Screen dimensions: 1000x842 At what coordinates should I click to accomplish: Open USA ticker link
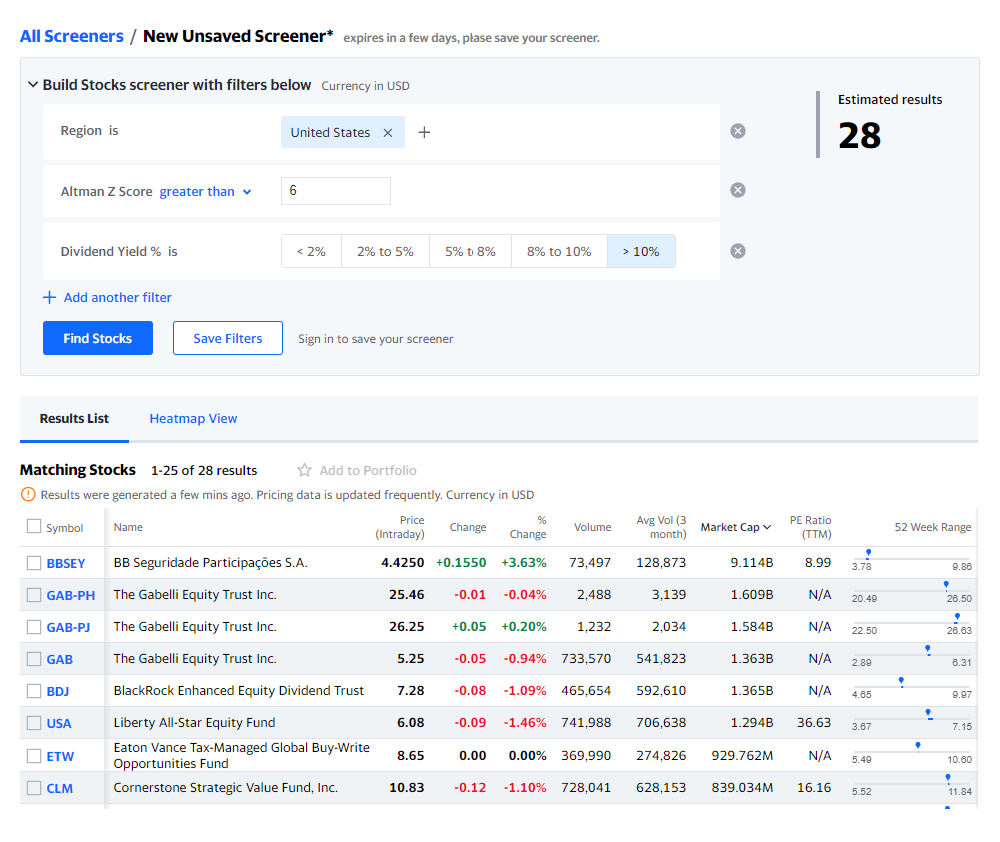59,723
